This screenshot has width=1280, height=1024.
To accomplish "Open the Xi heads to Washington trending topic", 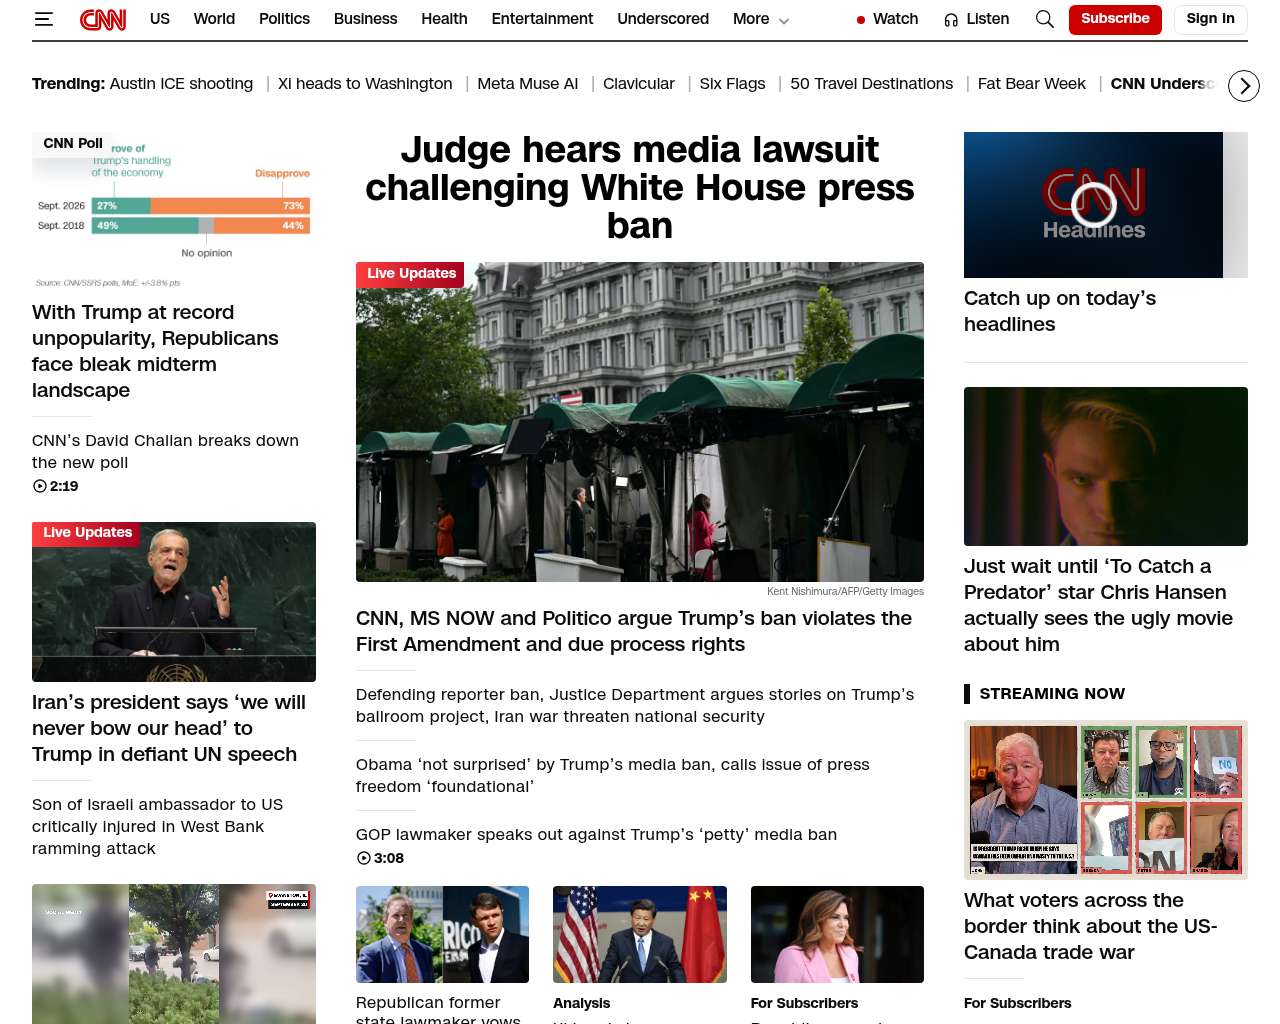I will pyautogui.click(x=365, y=84).
